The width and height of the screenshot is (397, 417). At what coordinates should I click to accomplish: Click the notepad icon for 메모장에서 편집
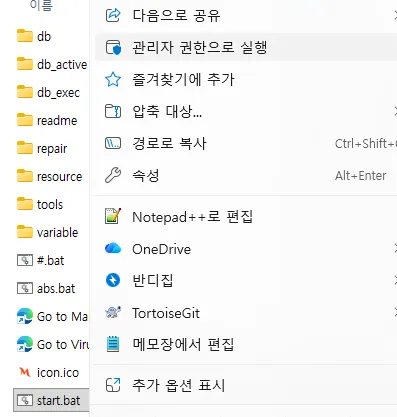(x=113, y=344)
